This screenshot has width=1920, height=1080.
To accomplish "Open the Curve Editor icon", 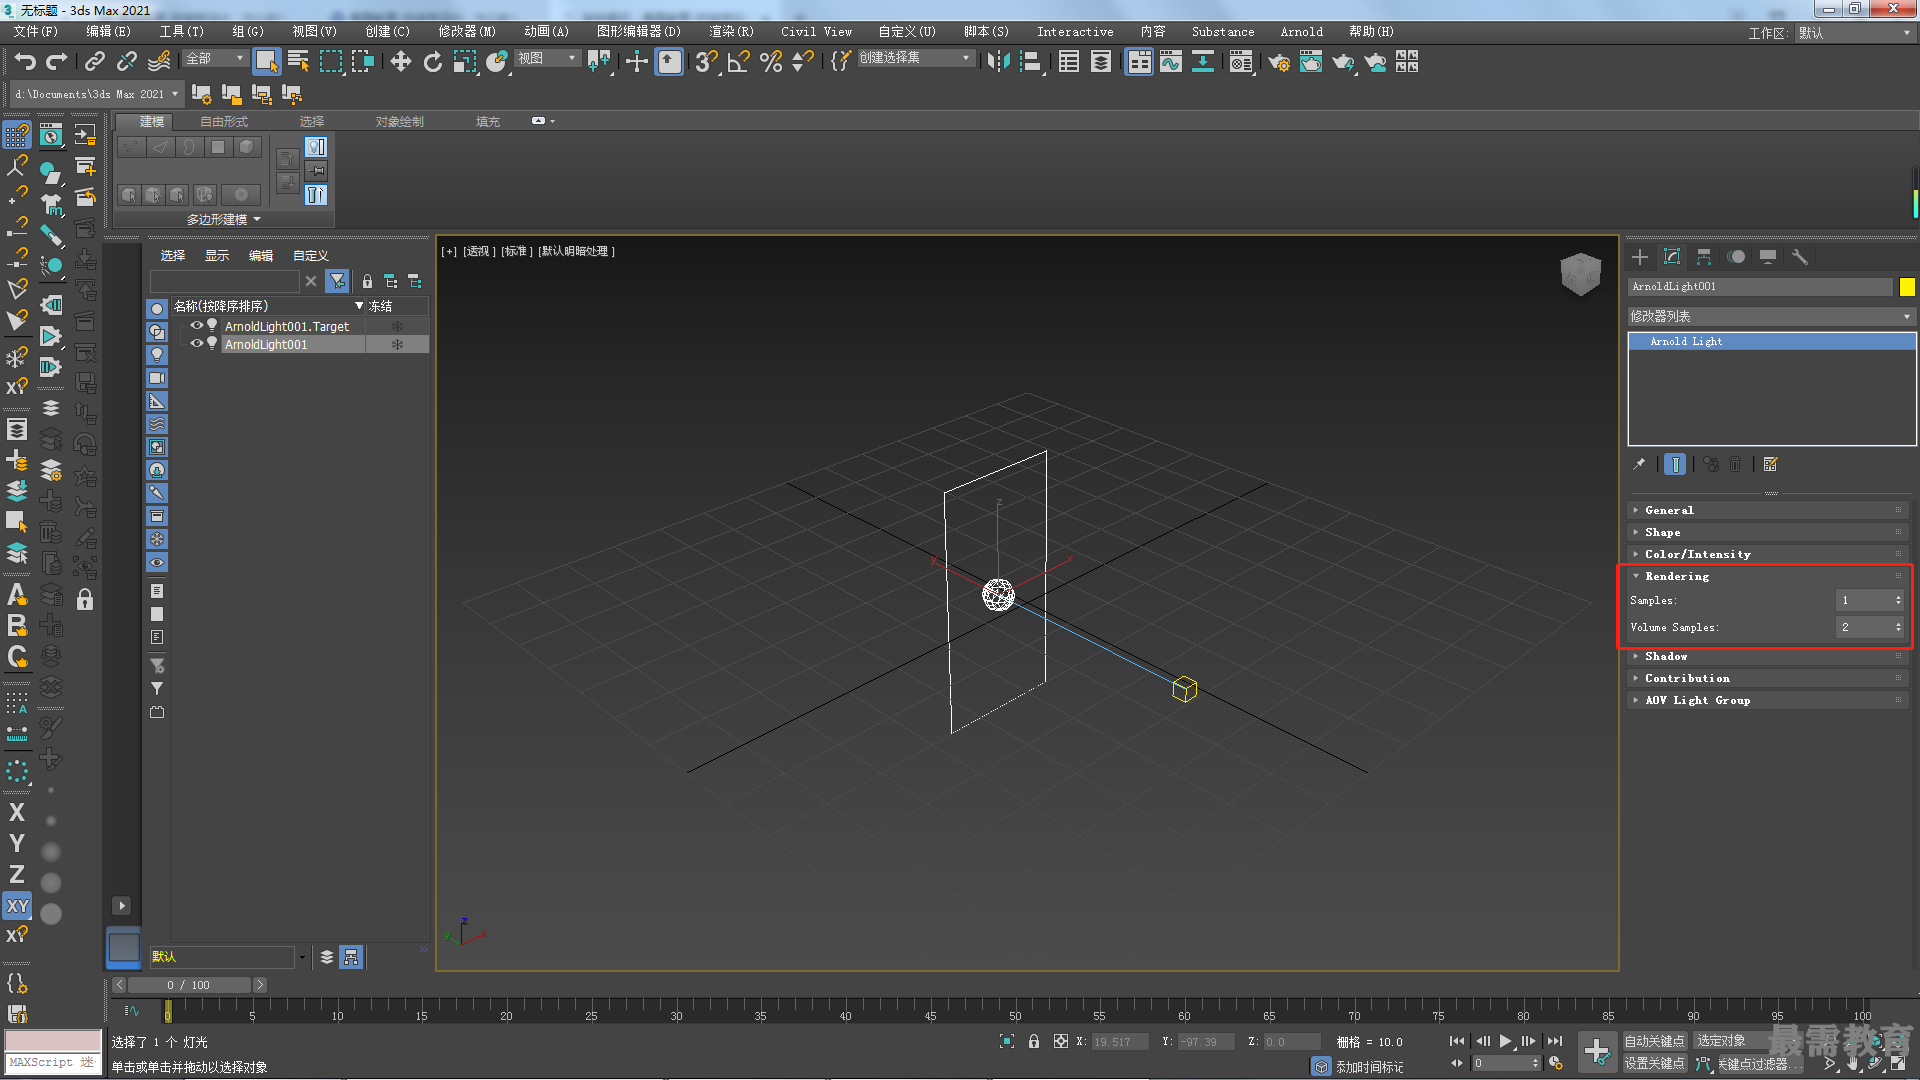I will coord(1171,62).
